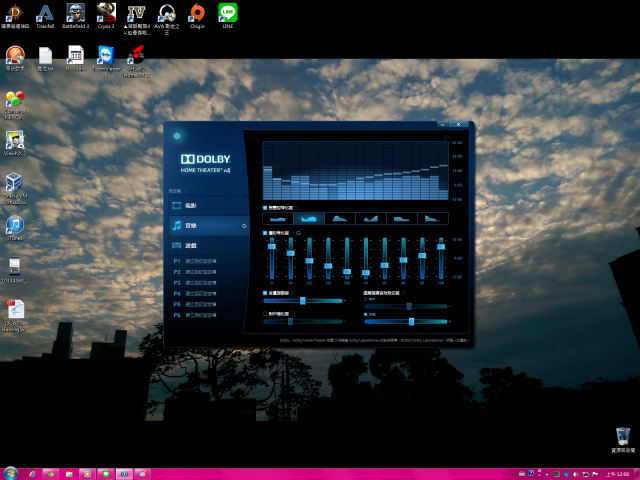The width and height of the screenshot is (640, 480).
Task: Reset the Music profile using its circular arrow
Action: click(244, 226)
